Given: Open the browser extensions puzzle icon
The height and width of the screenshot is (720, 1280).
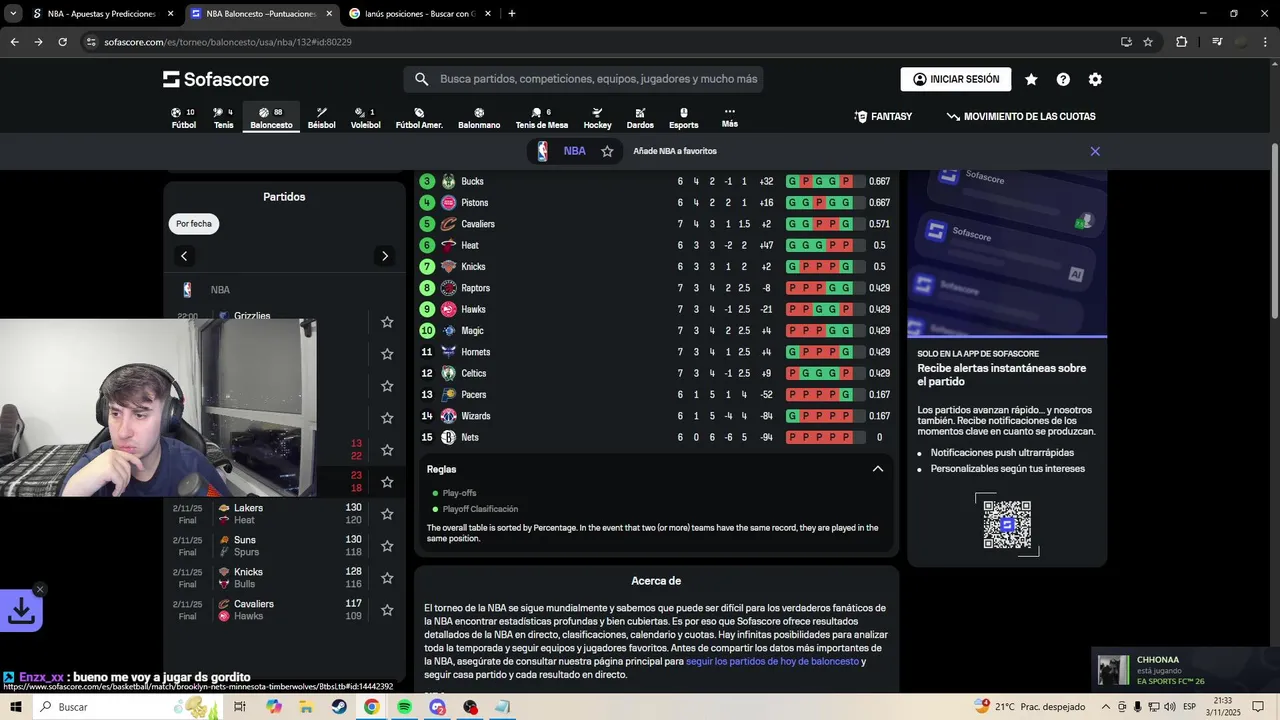Looking at the screenshot, I should tap(1181, 42).
